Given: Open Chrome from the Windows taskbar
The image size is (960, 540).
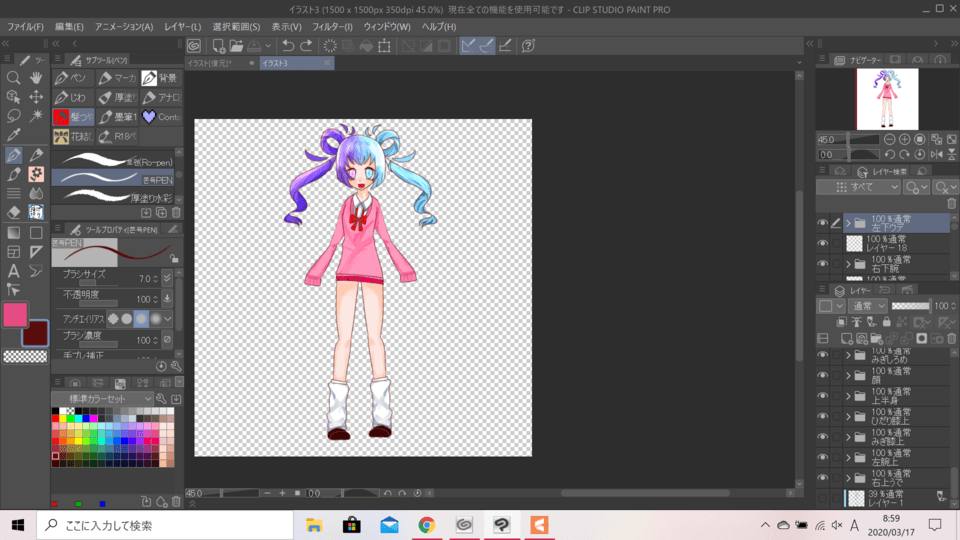Looking at the screenshot, I should pos(427,525).
